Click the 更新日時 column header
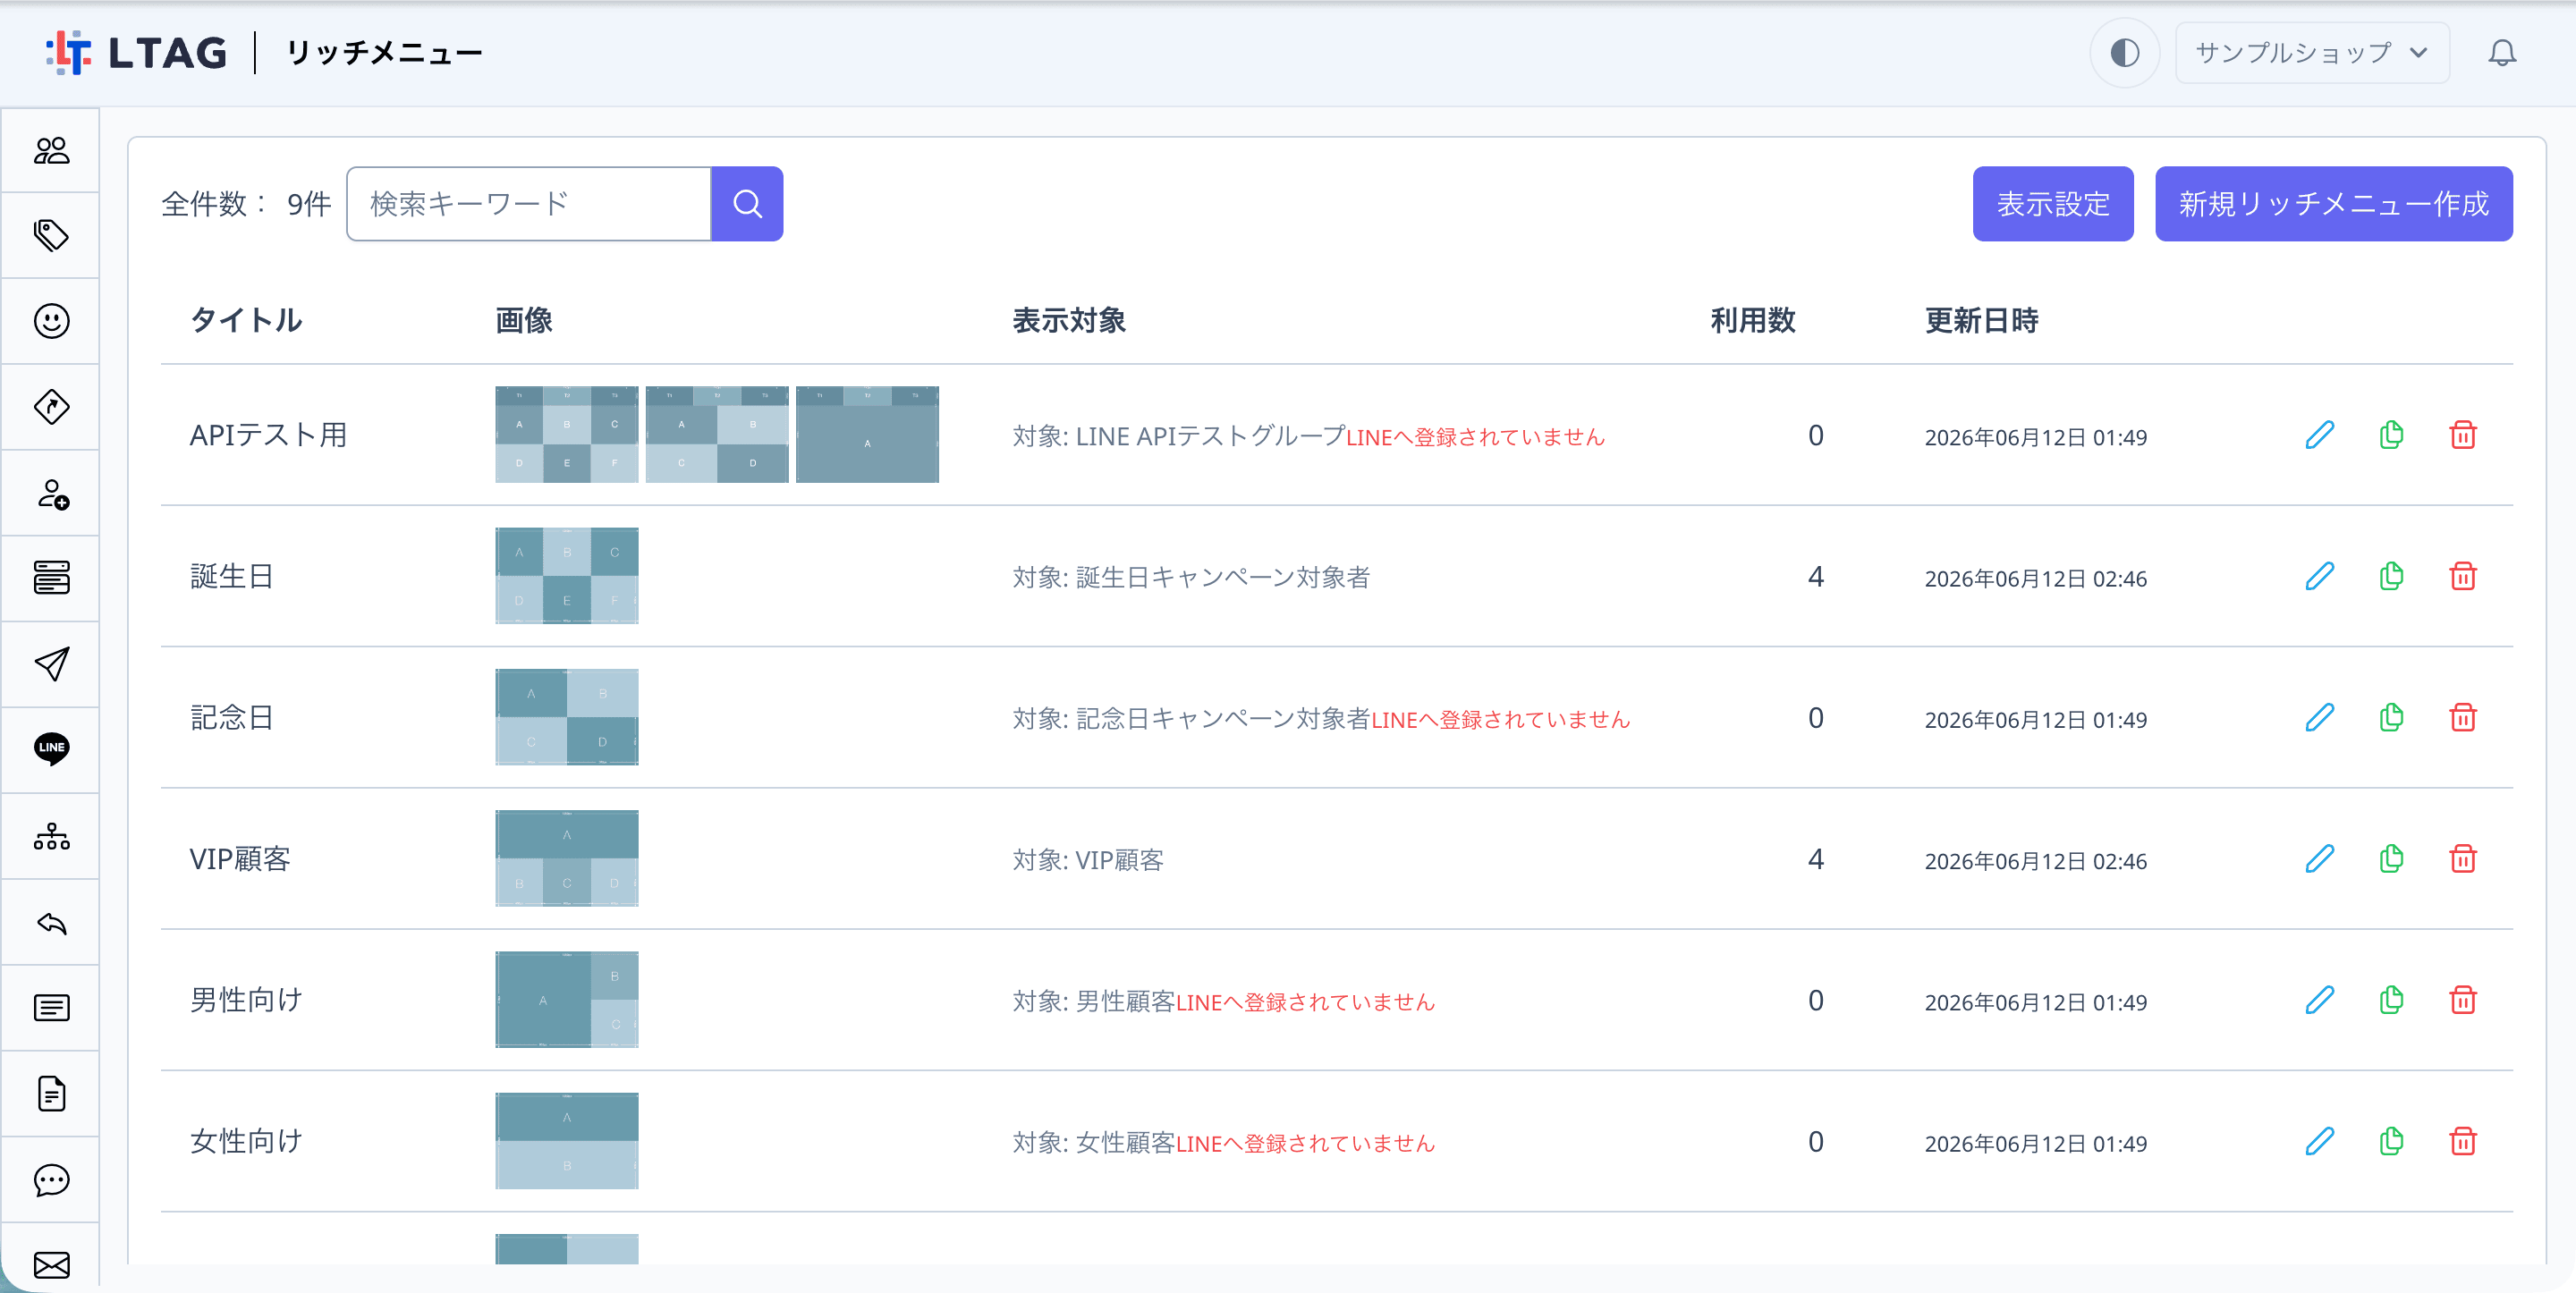 (x=1981, y=320)
